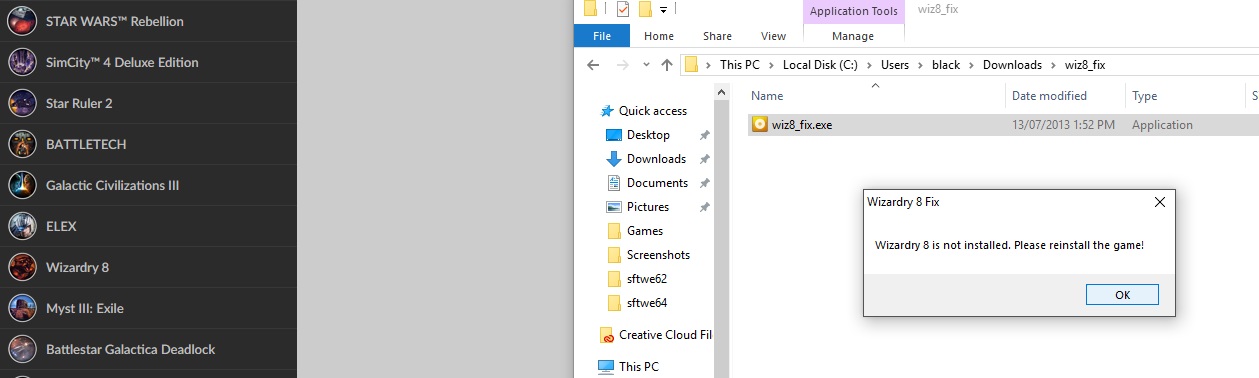The image size is (1259, 378).
Task: Switch to the Share ribbon tab
Action: coord(717,36)
